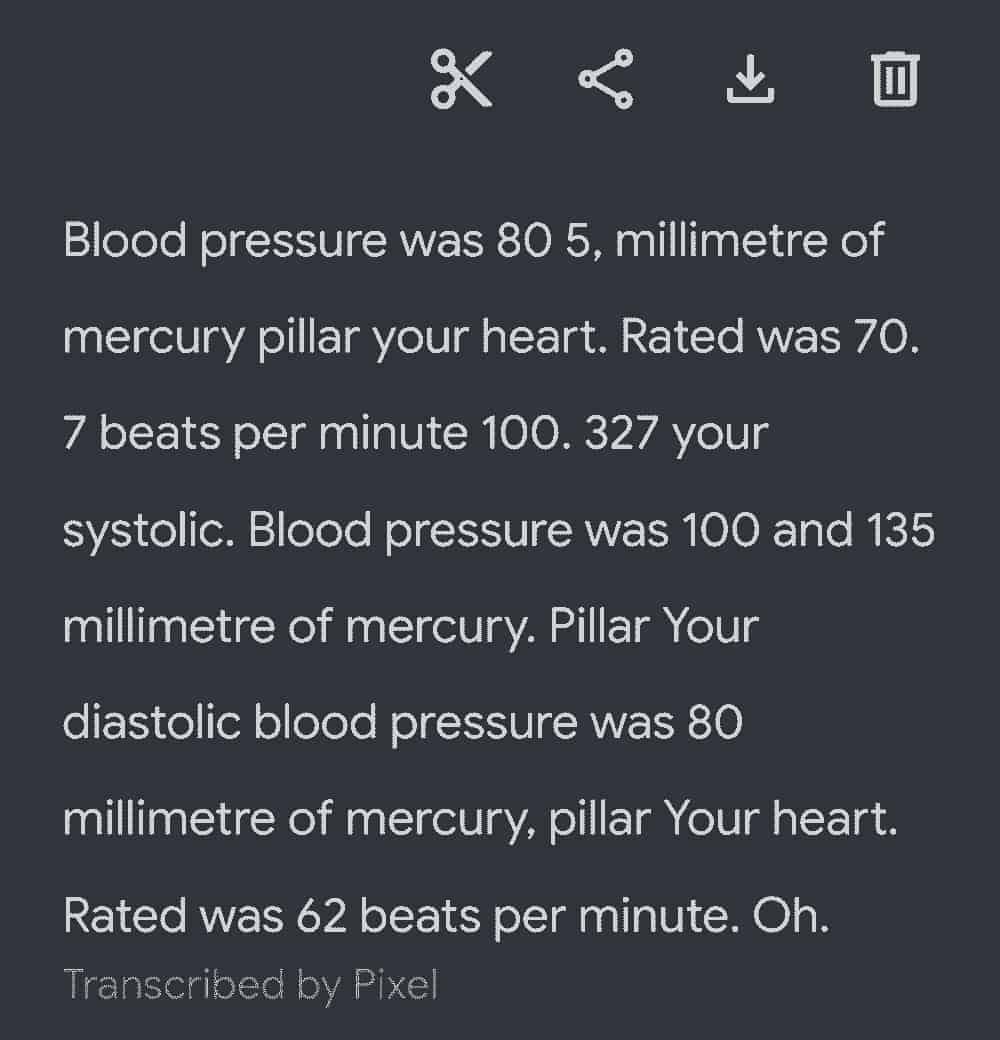This screenshot has height=1040, width=1000.
Task: Tap "minute." right before "Oh."
Action: [658, 915]
